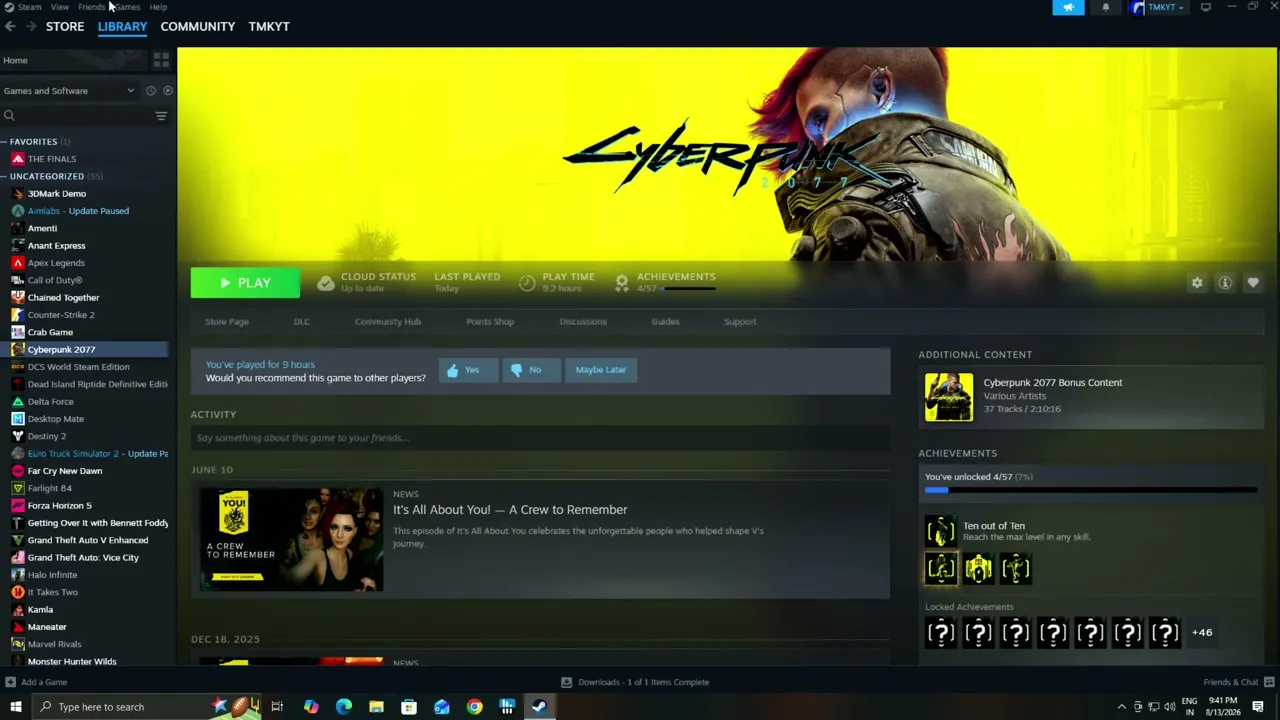Click the Ten out of Ten achievement icon

(940, 531)
